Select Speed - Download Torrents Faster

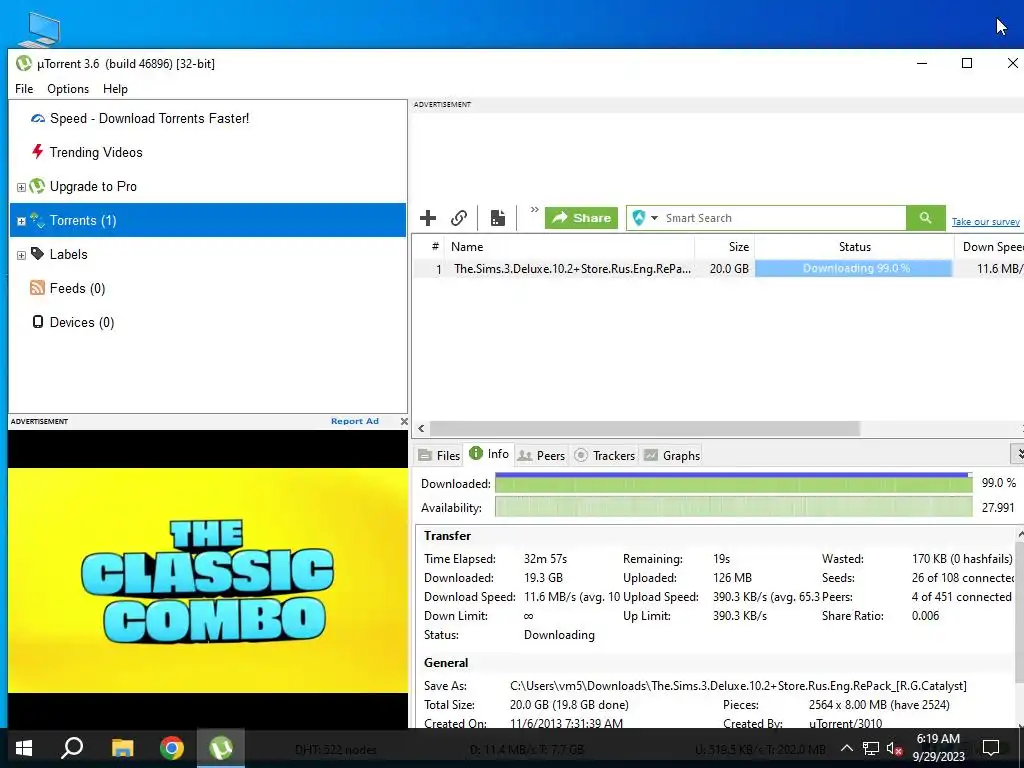pos(150,118)
